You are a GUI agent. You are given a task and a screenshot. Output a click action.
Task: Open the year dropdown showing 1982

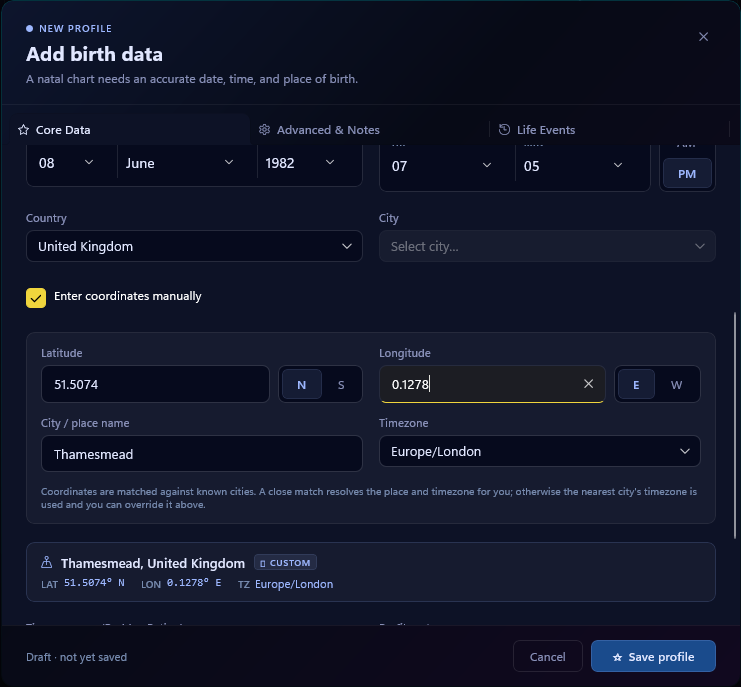coord(310,163)
